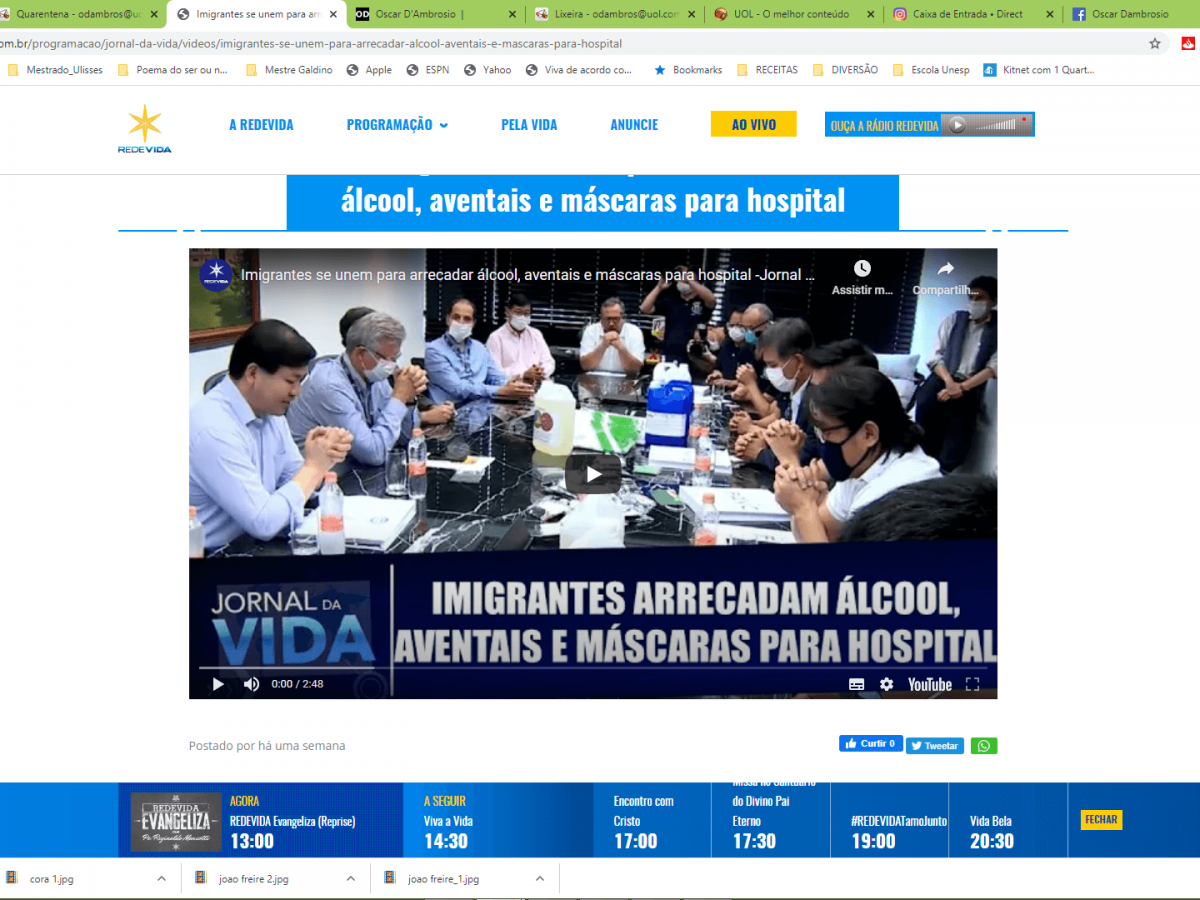Image resolution: width=1200 pixels, height=900 pixels.
Task: Open options chevron for joao freire 2.jpg download
Action: [x=350, y=878]
